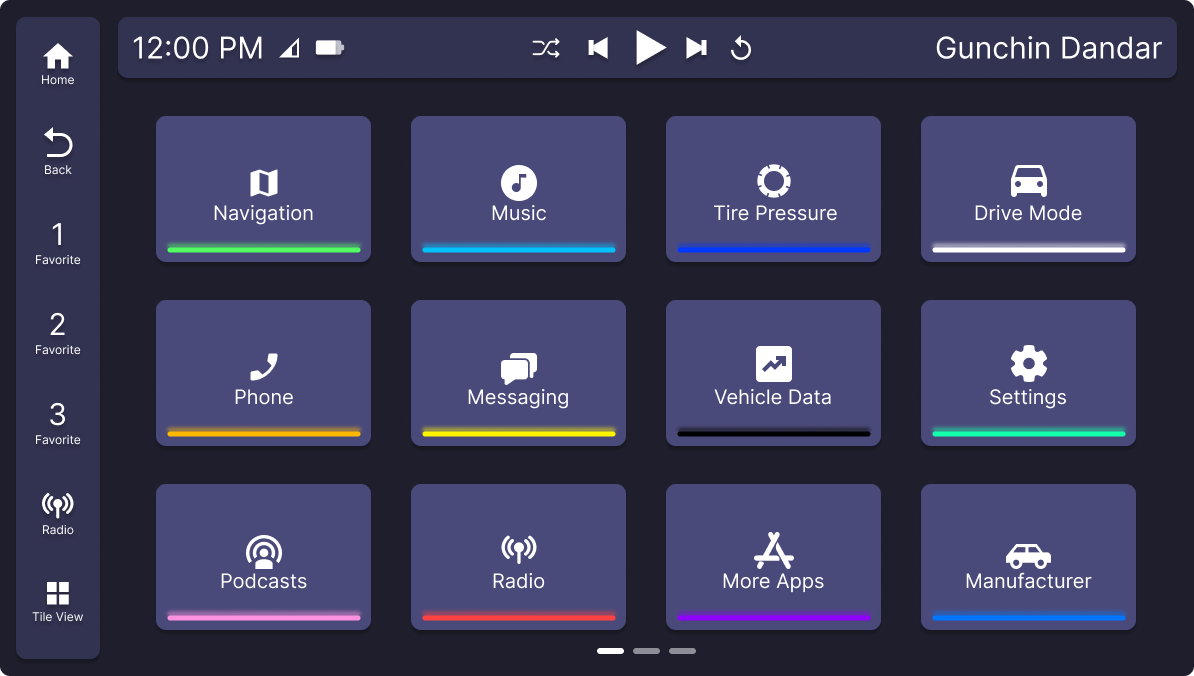Open Favorite 1 in sidebar
This screenshot has width=1194, height=676.
point(58,244)
